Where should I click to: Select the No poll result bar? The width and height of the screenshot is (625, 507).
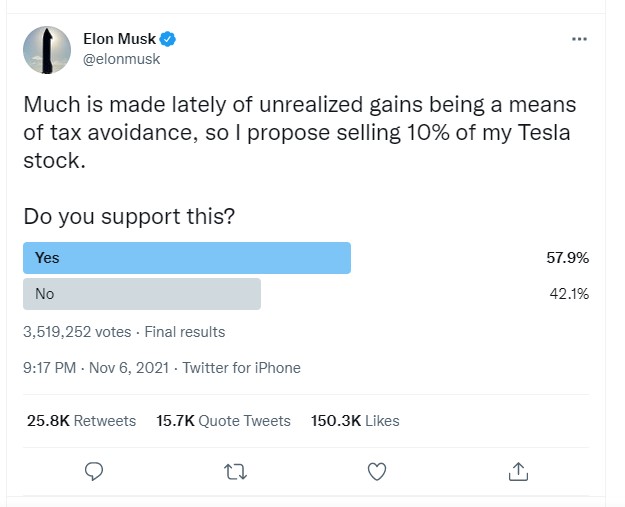[141, 294]
